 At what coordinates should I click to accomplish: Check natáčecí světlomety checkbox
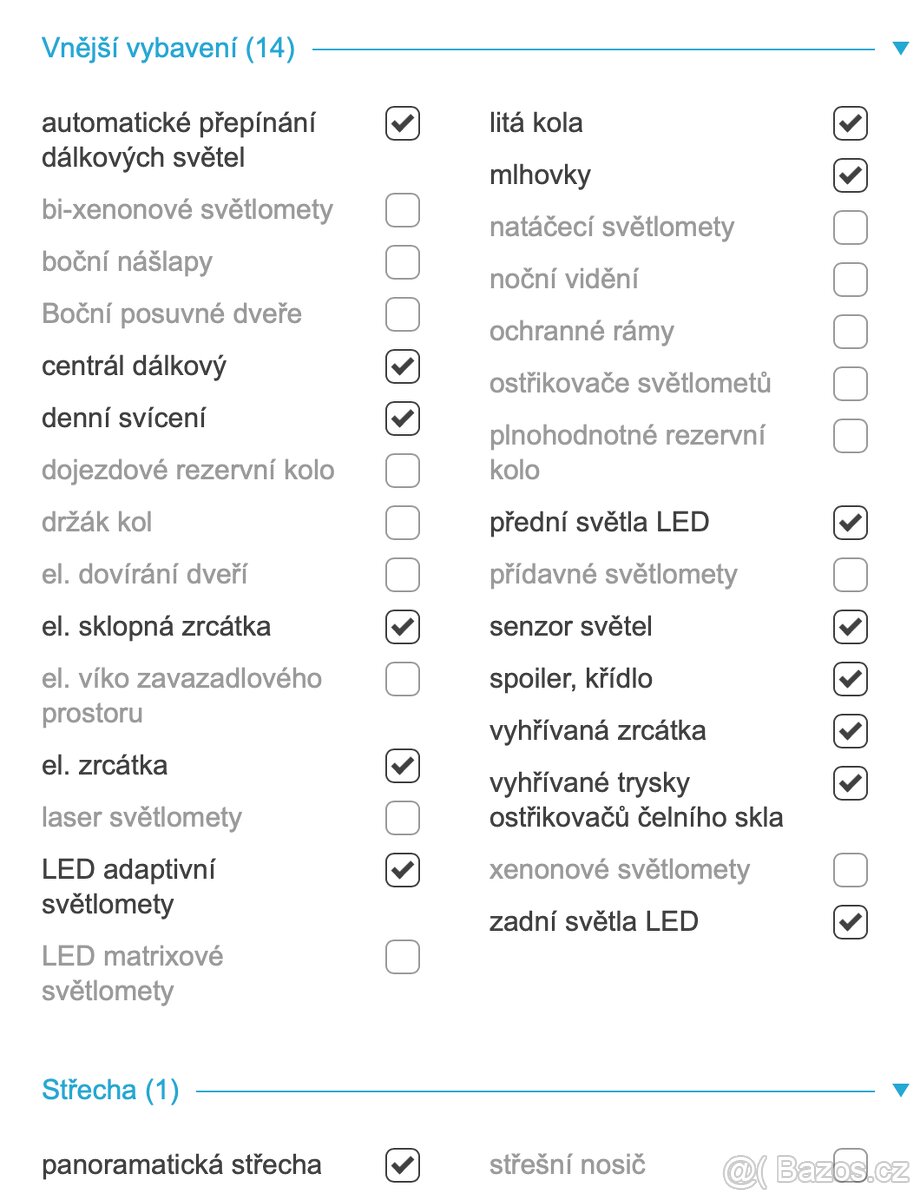click(849, 228)
